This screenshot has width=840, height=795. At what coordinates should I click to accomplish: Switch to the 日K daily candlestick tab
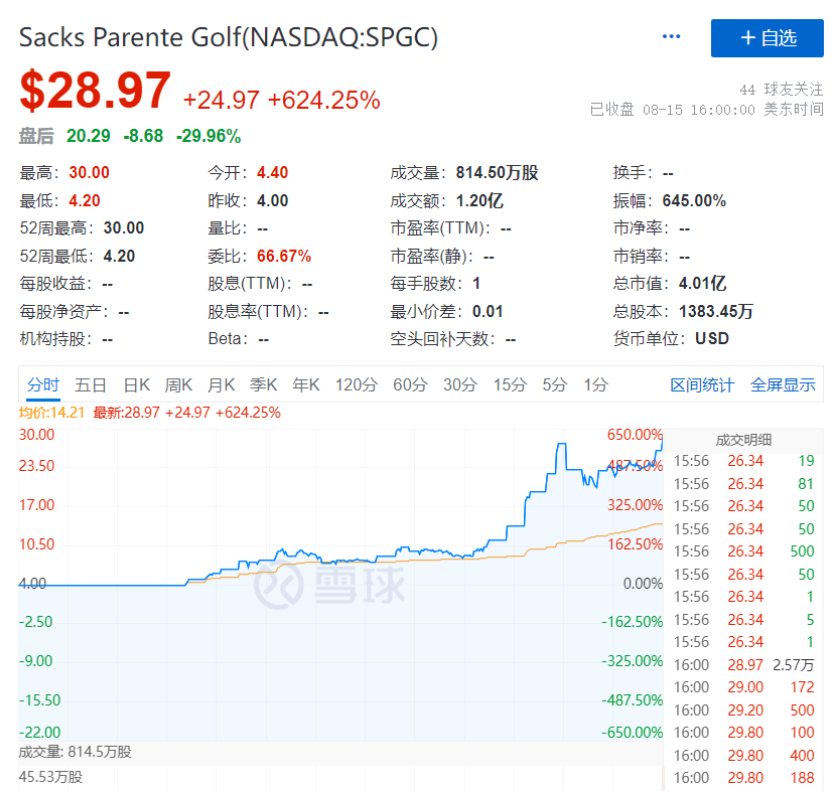pyautogui.click(x=136, y=385)
